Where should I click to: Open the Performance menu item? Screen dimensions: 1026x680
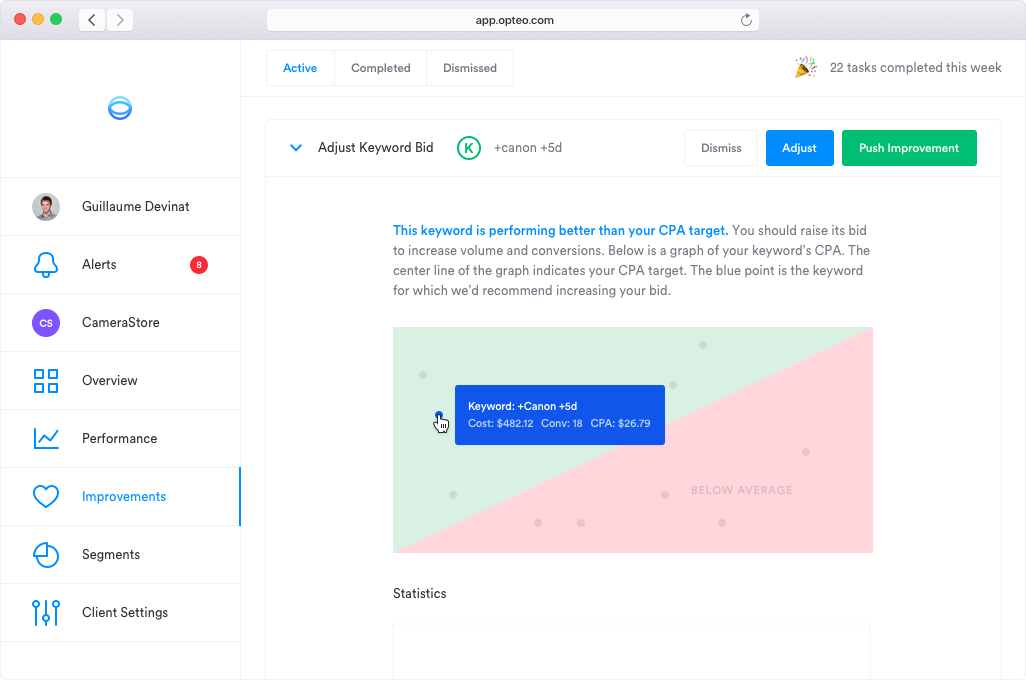click(120, 438)
